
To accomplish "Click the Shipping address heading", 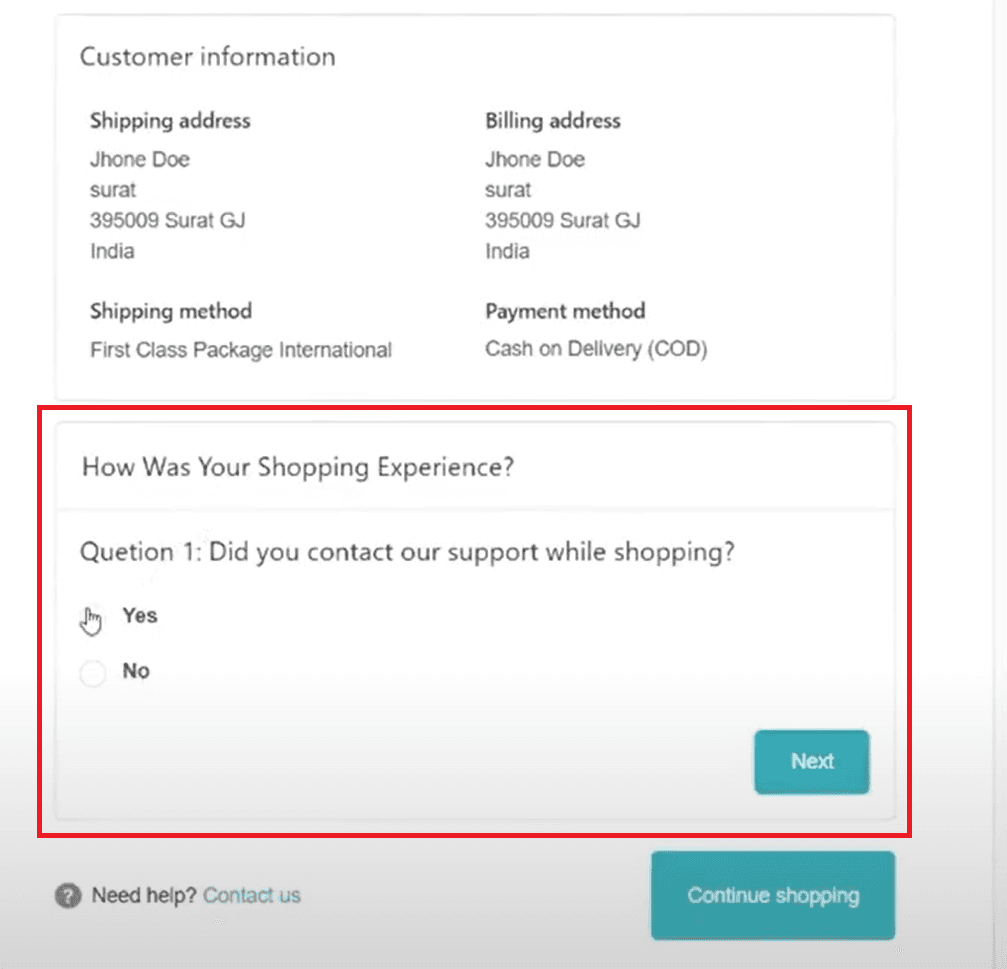I will [x=170, y=121].
